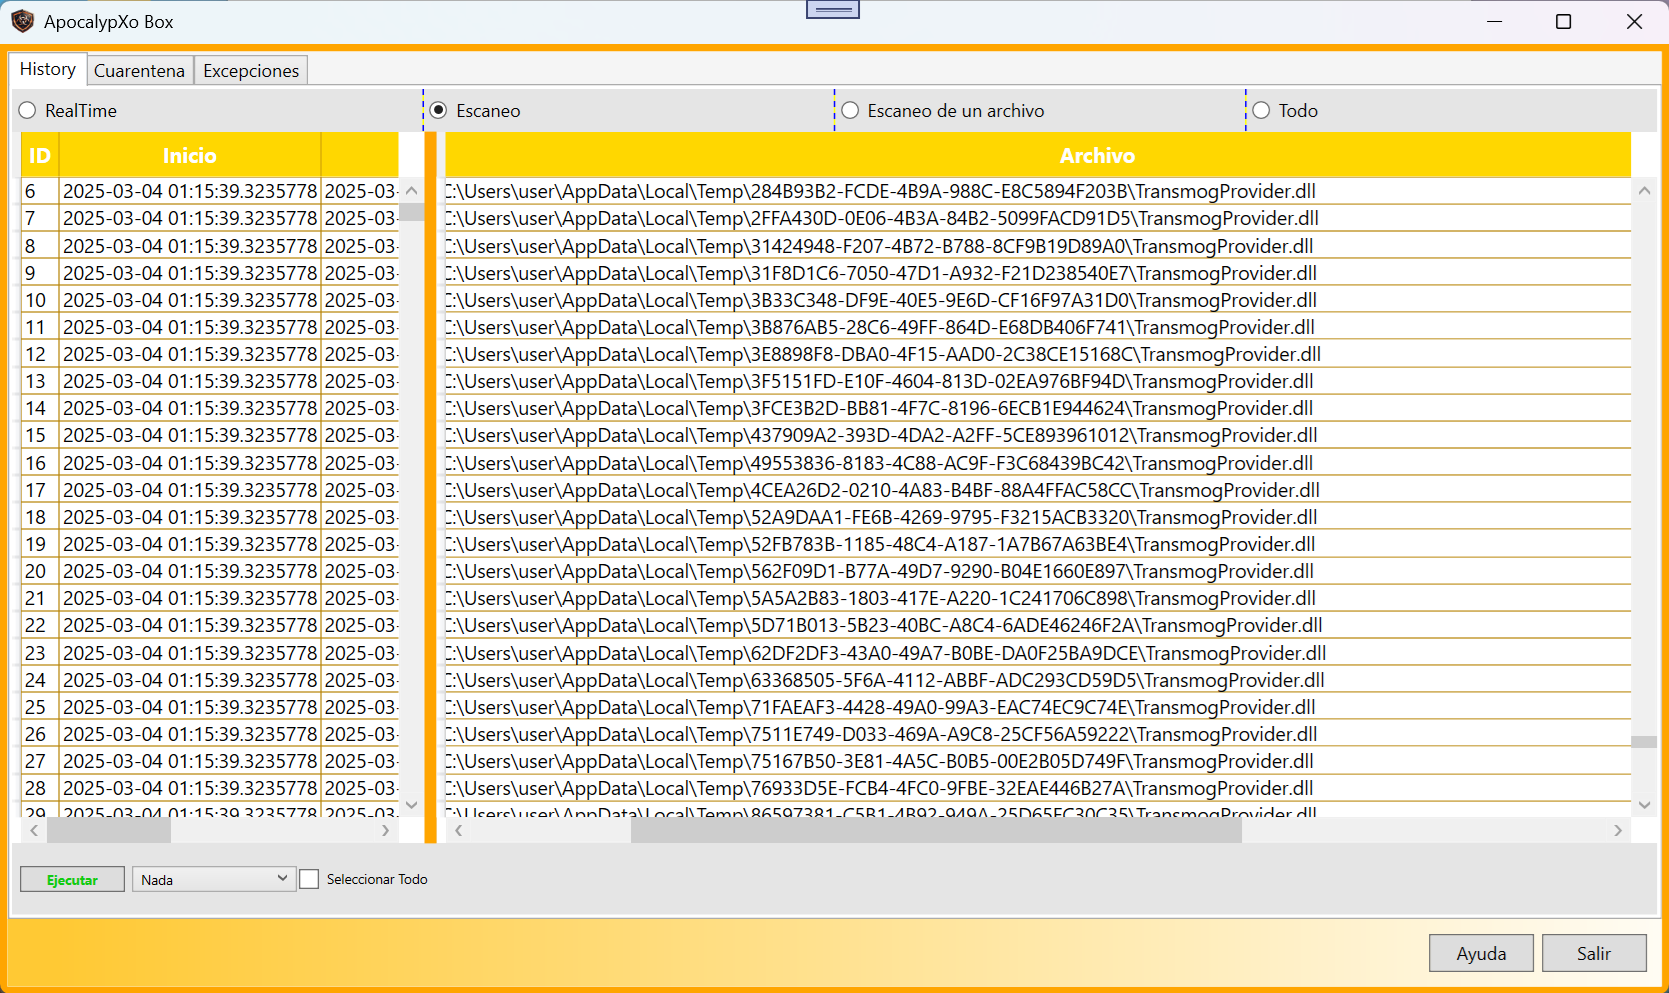This screenshot has height=993, width=1669.
Task: Open the Excepciones tab
Action: click(x=251, y=71)
